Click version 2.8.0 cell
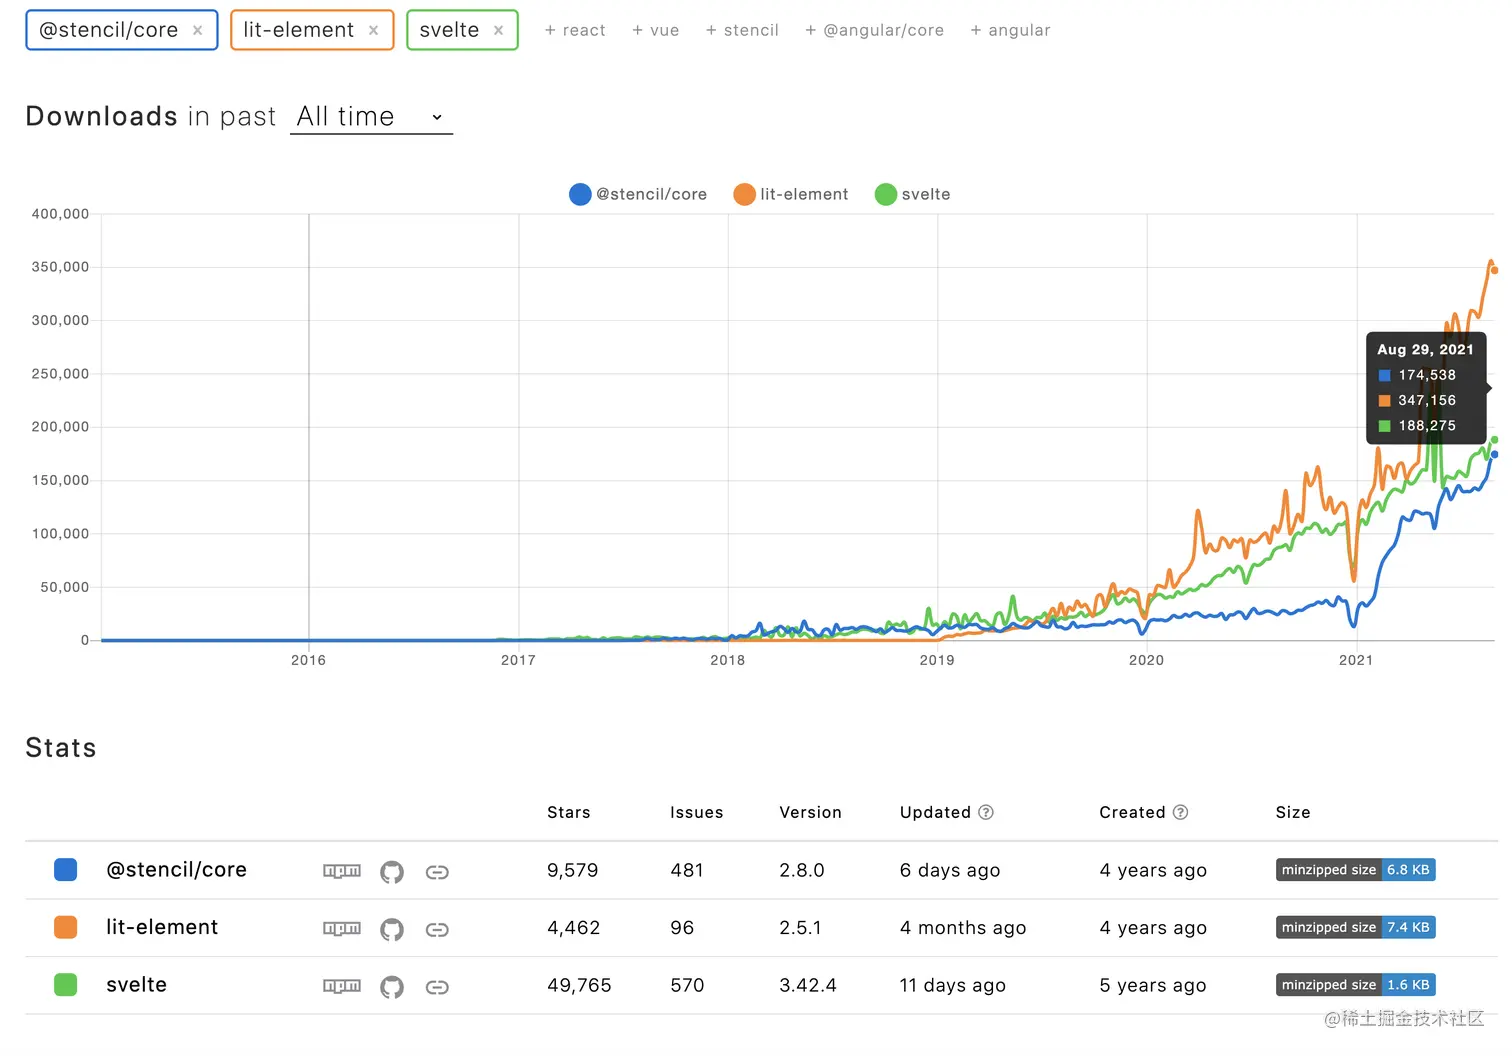This screenshot has width=1512, height=1056. 802,870
